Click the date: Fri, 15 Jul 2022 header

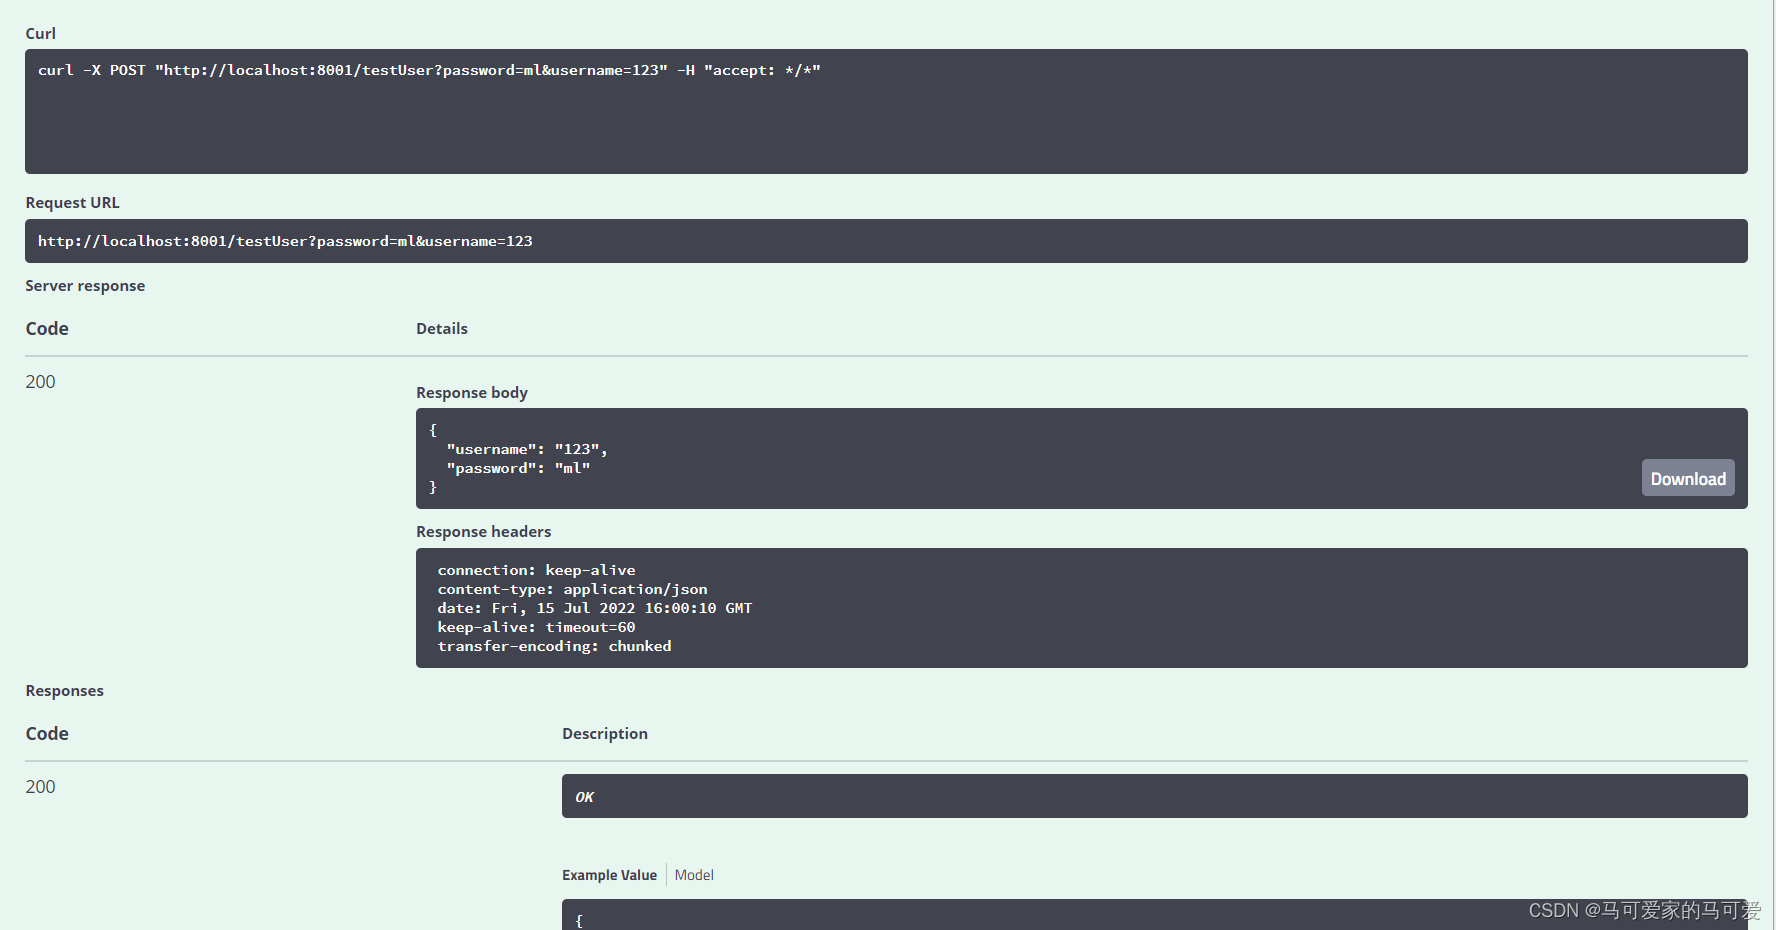click(x=594, y=608)
